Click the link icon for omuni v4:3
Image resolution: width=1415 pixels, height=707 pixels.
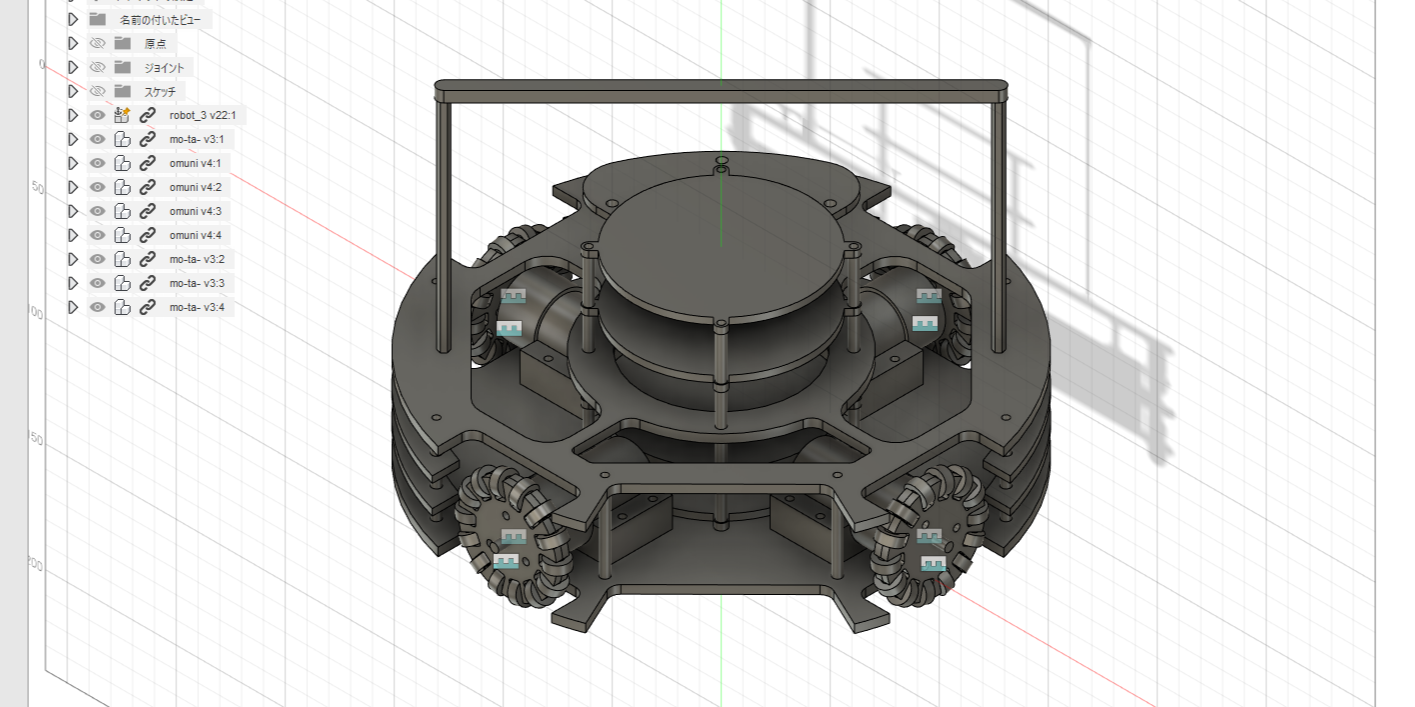coord(148,211)
